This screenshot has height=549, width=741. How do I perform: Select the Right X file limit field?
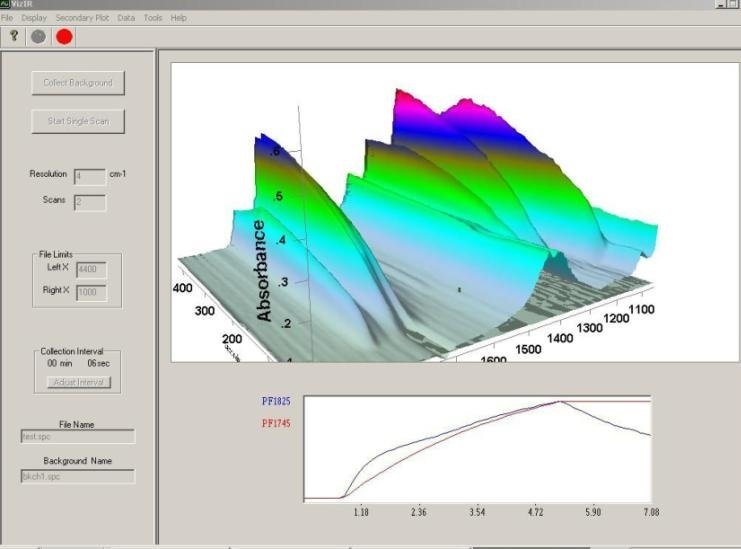click(x=89, y=292)
